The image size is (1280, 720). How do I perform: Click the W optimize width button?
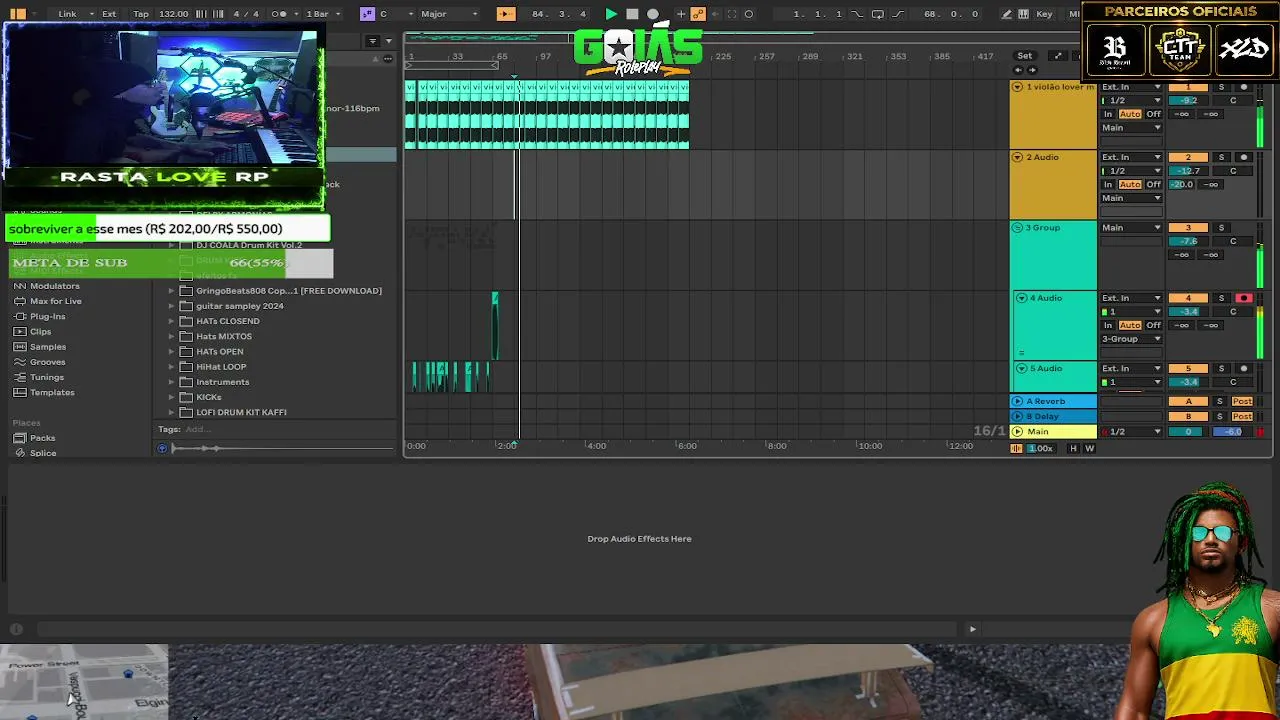(1089, 448)
